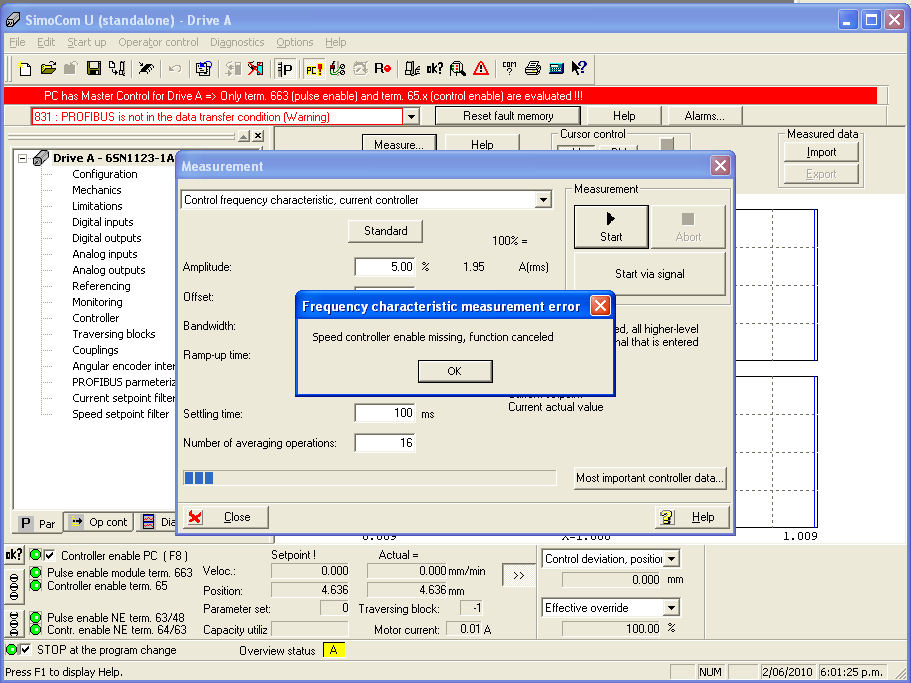
Task: Click the 'ok?' icon beside Controller enable PC
Action: [14, 555]
